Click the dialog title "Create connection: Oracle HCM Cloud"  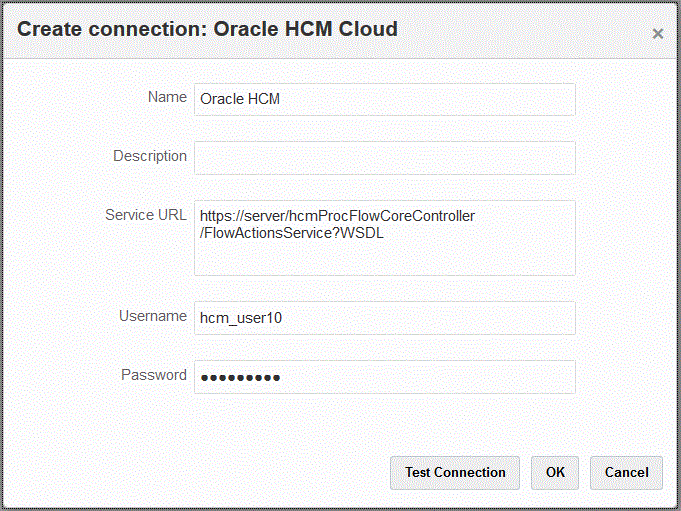pyautogui.click(x=207, y=29)
